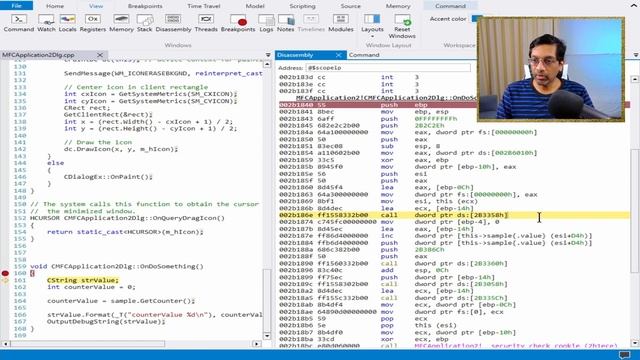Click 'CDialogEx::OnPaint();' line
The height and width of the screenshot is (360, 640).
pos(108,177)
